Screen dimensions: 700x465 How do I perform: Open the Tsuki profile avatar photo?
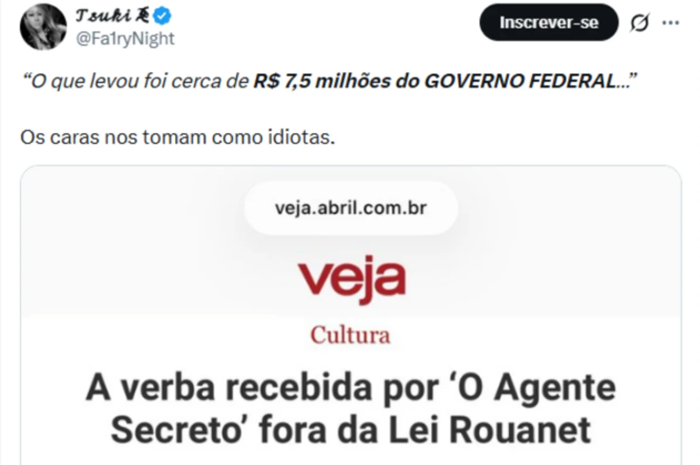43,27
